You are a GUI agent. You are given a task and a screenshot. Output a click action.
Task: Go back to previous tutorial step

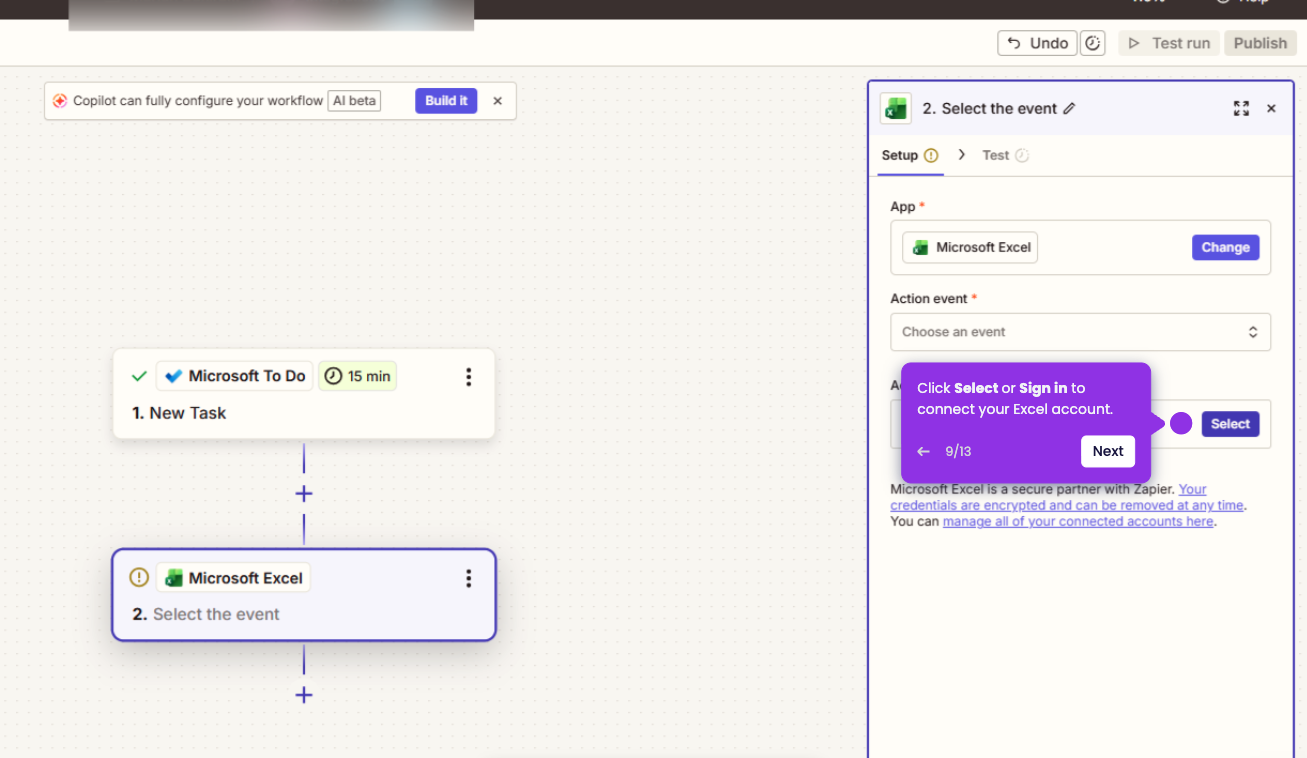pyautogui.click(x=923, y=452)
